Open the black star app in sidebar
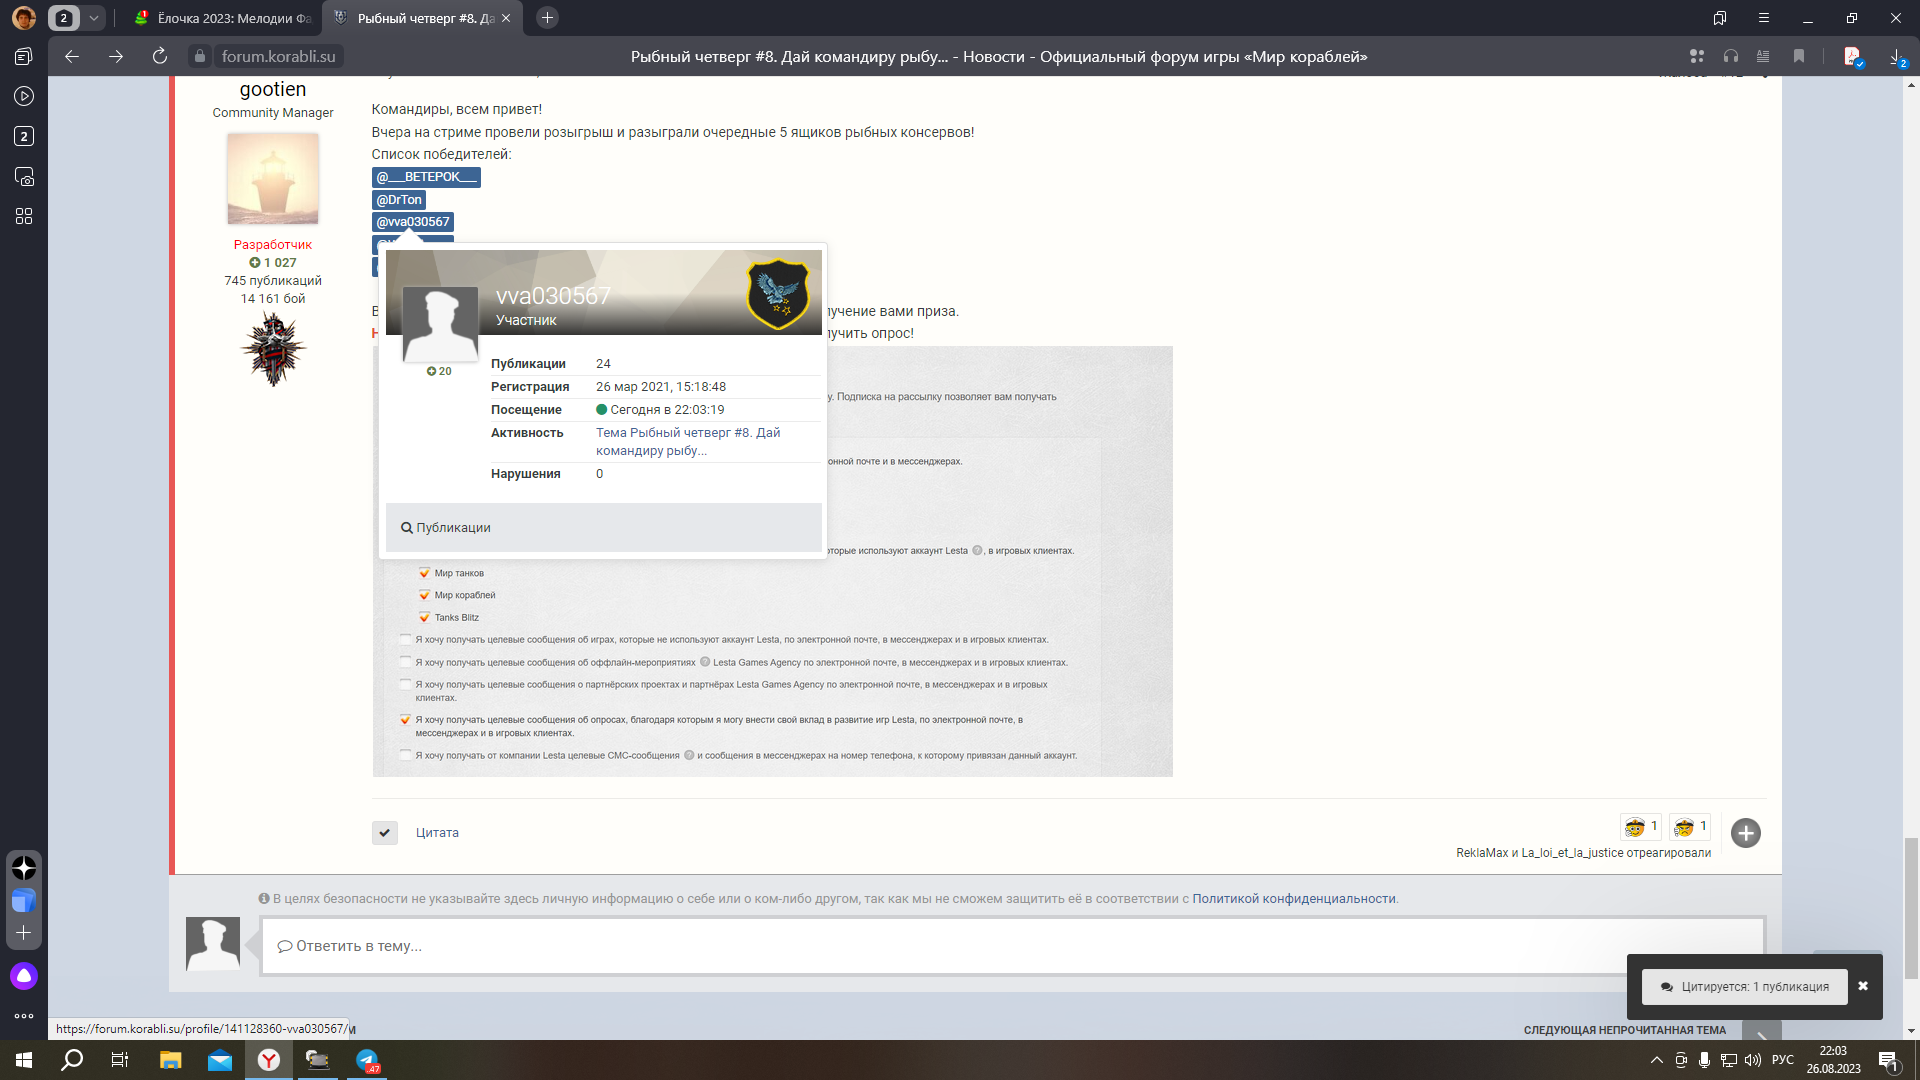 click(24, 868)
